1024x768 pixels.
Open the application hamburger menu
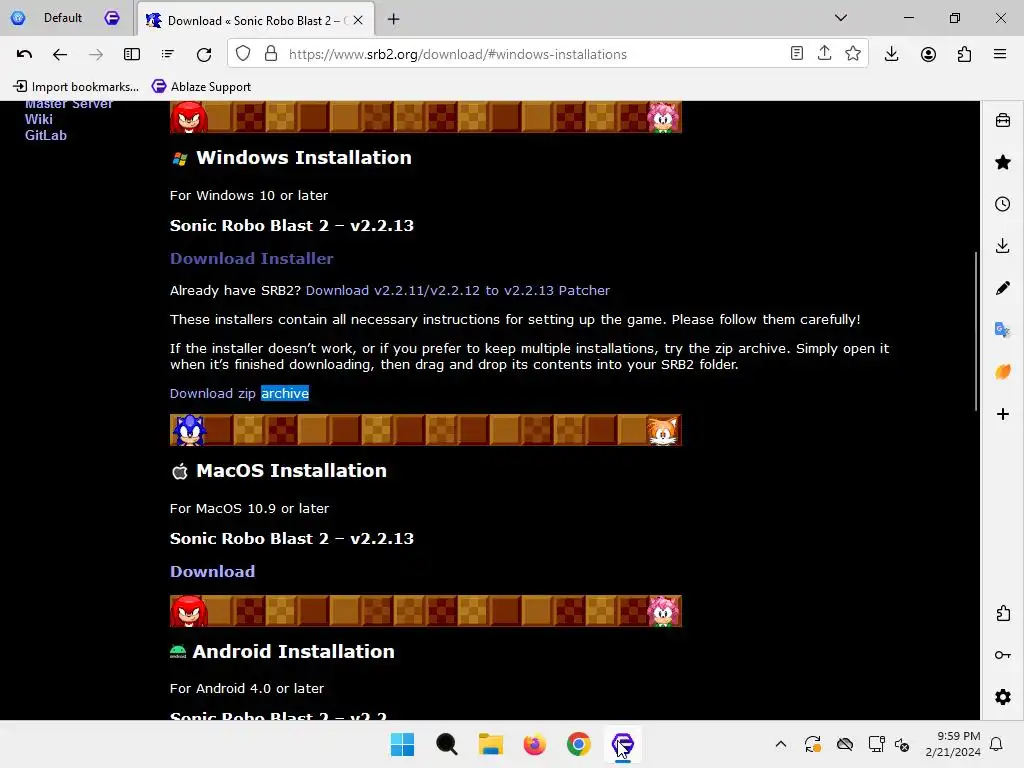click(1000, 54)
